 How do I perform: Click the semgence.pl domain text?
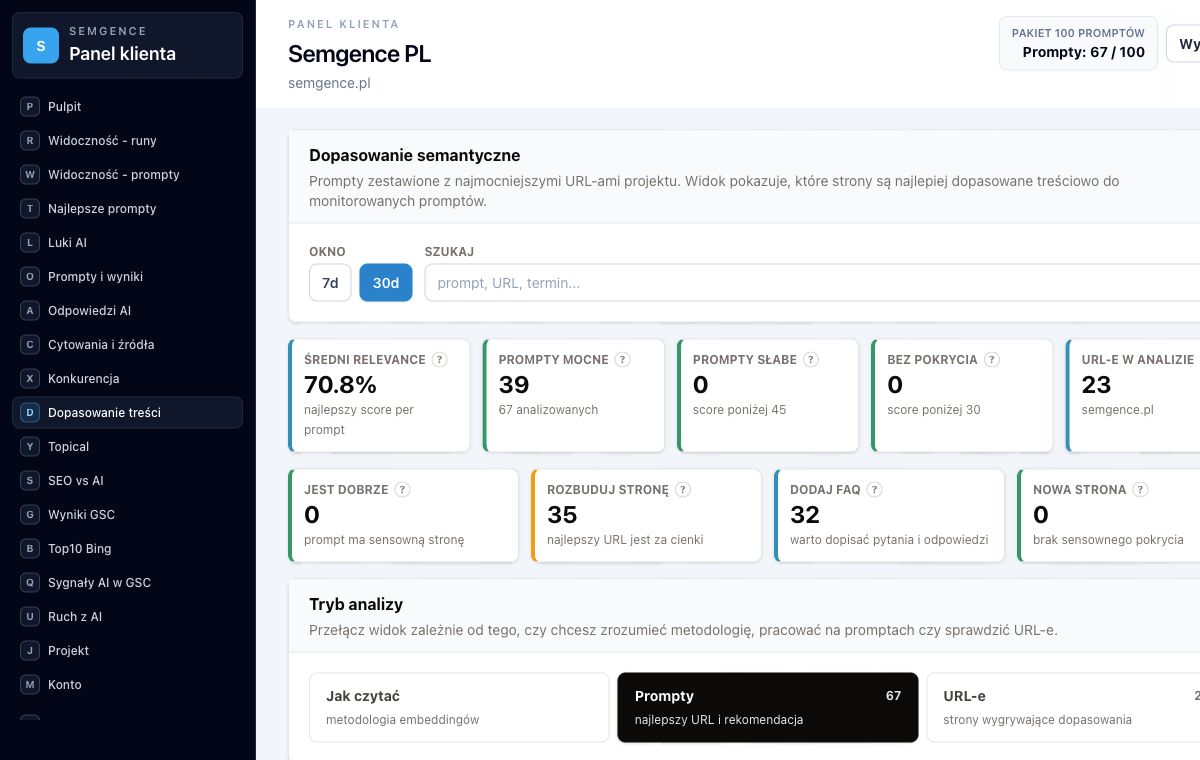tap(329, 83)
